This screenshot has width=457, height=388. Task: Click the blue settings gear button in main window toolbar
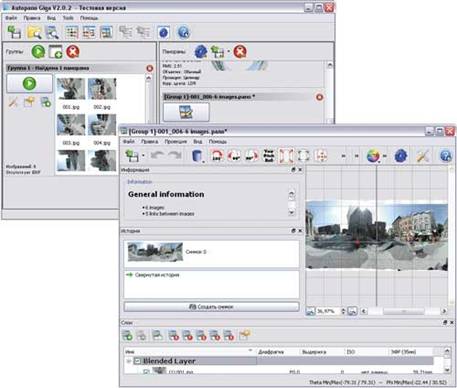[x=163, y=33]
